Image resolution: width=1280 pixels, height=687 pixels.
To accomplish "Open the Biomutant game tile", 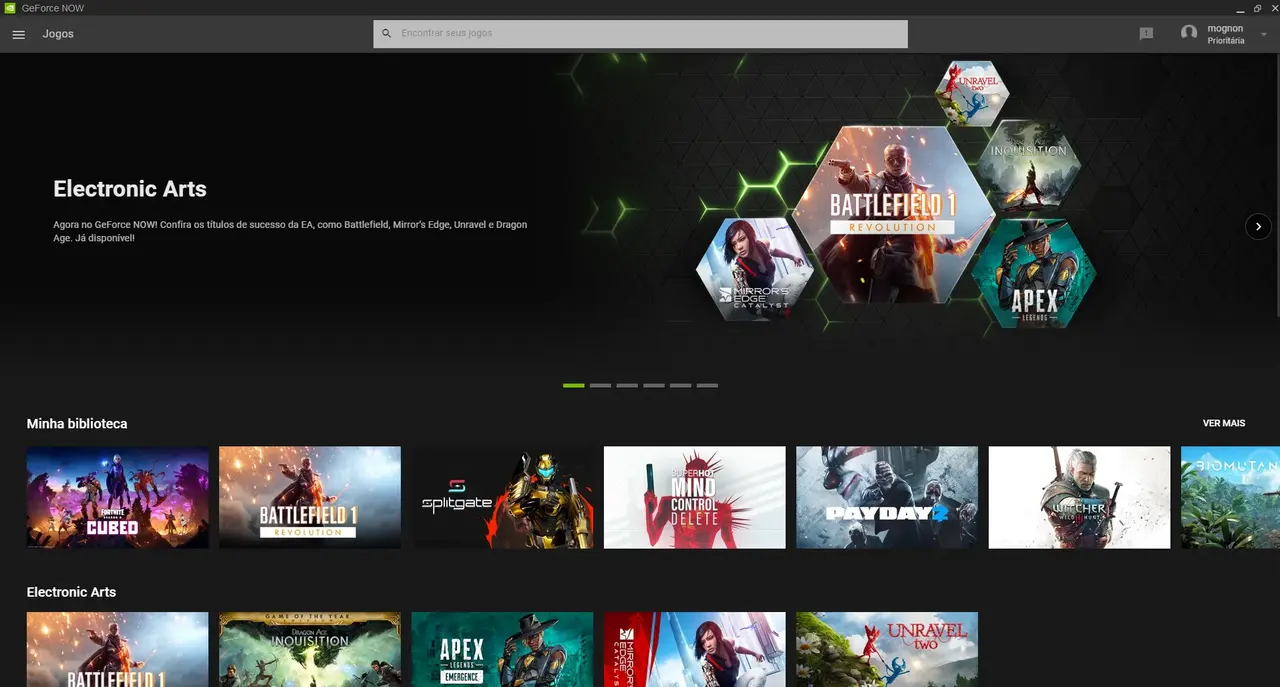I will tap(1230, 497).
